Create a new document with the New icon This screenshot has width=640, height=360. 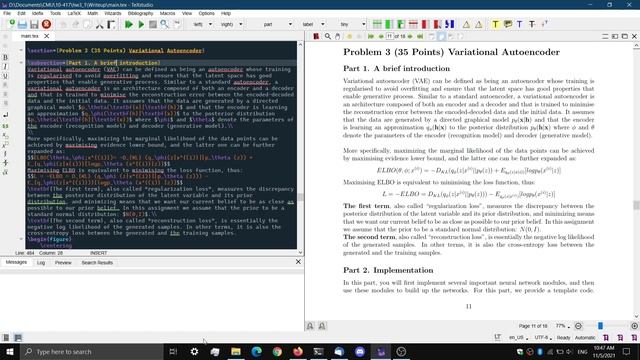tap(11, 24)
